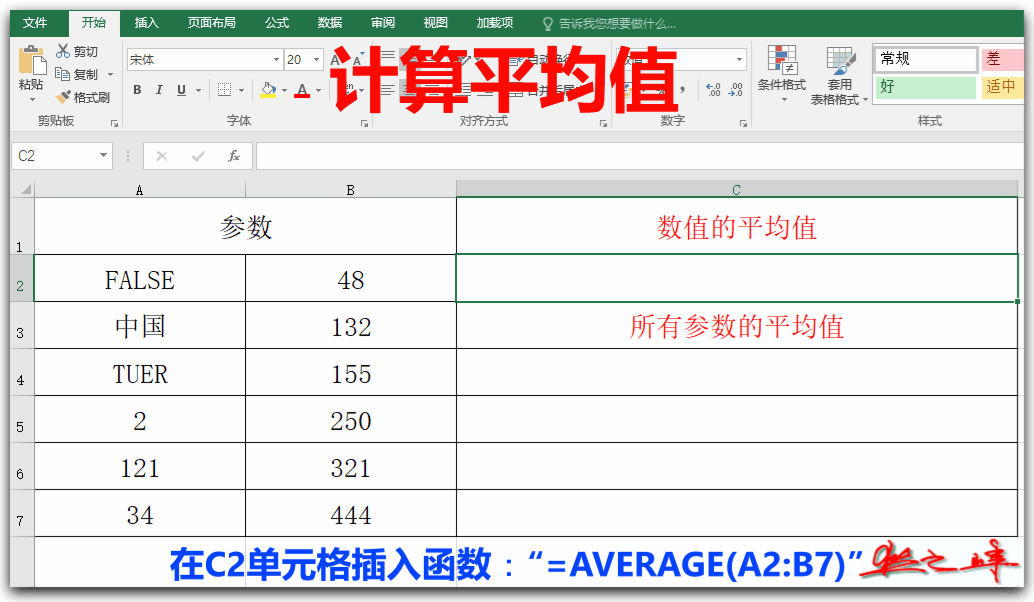Click the Copy button
Screen dimensions: 1034x602
coord(76,74)
